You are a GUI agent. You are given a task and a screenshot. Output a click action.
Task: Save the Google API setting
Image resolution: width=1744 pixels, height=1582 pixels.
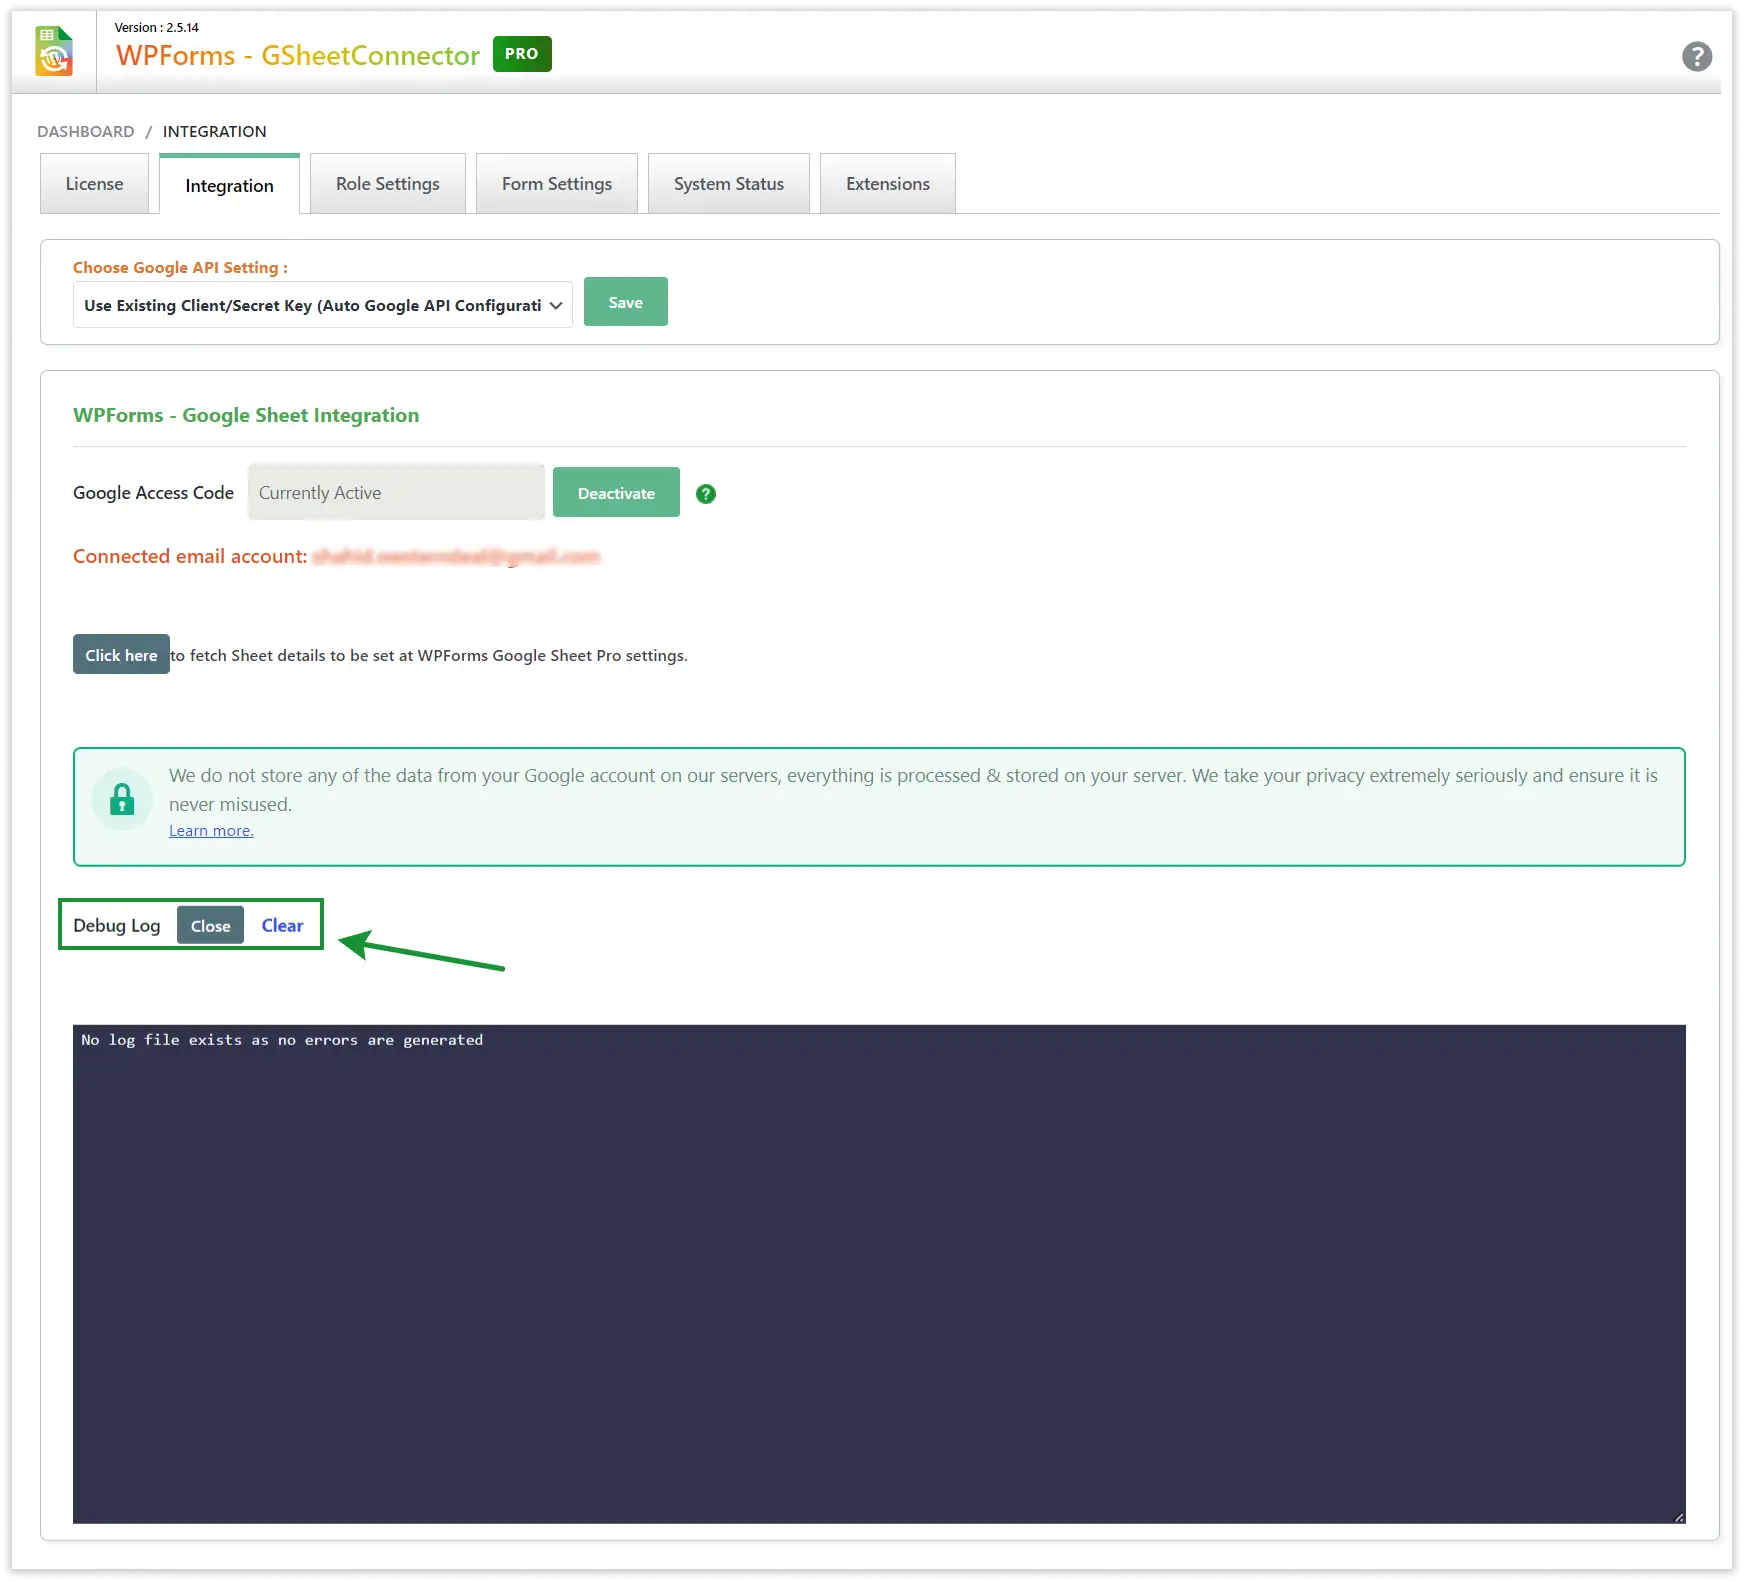coord(625,301)
